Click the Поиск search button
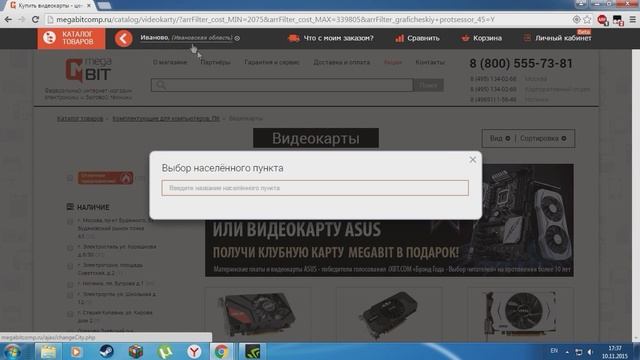The width and height of the screenshot is (640, 360). tap(428, 85)
